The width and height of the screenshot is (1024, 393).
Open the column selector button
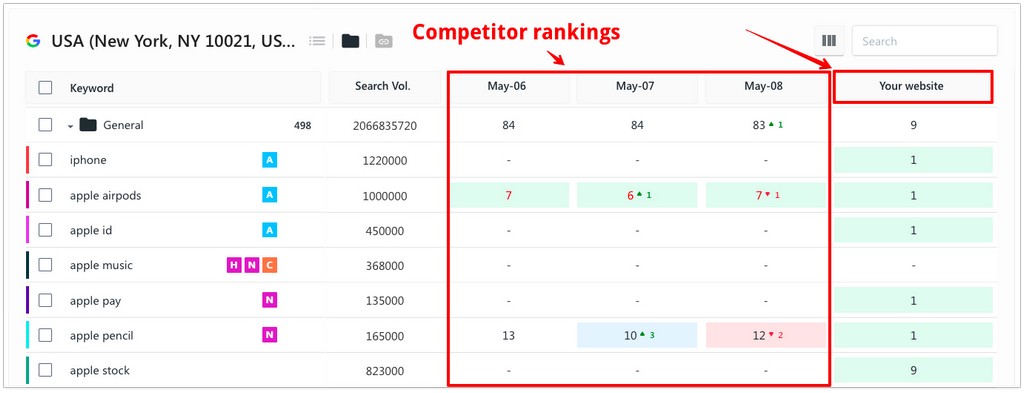pos(829,41)
